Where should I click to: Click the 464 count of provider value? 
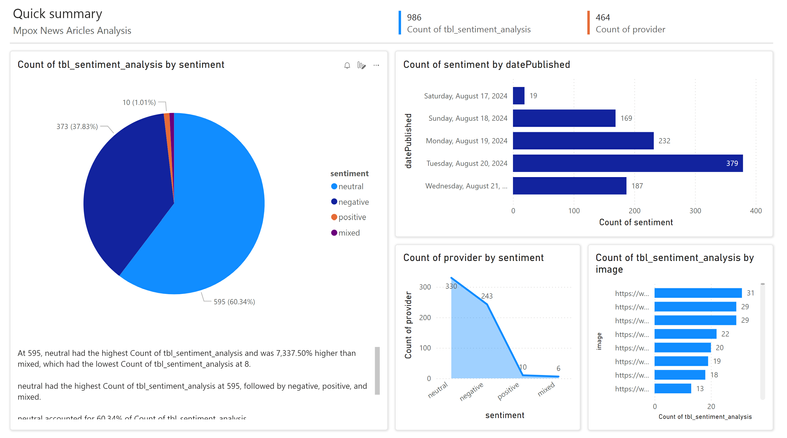(603, 18)
